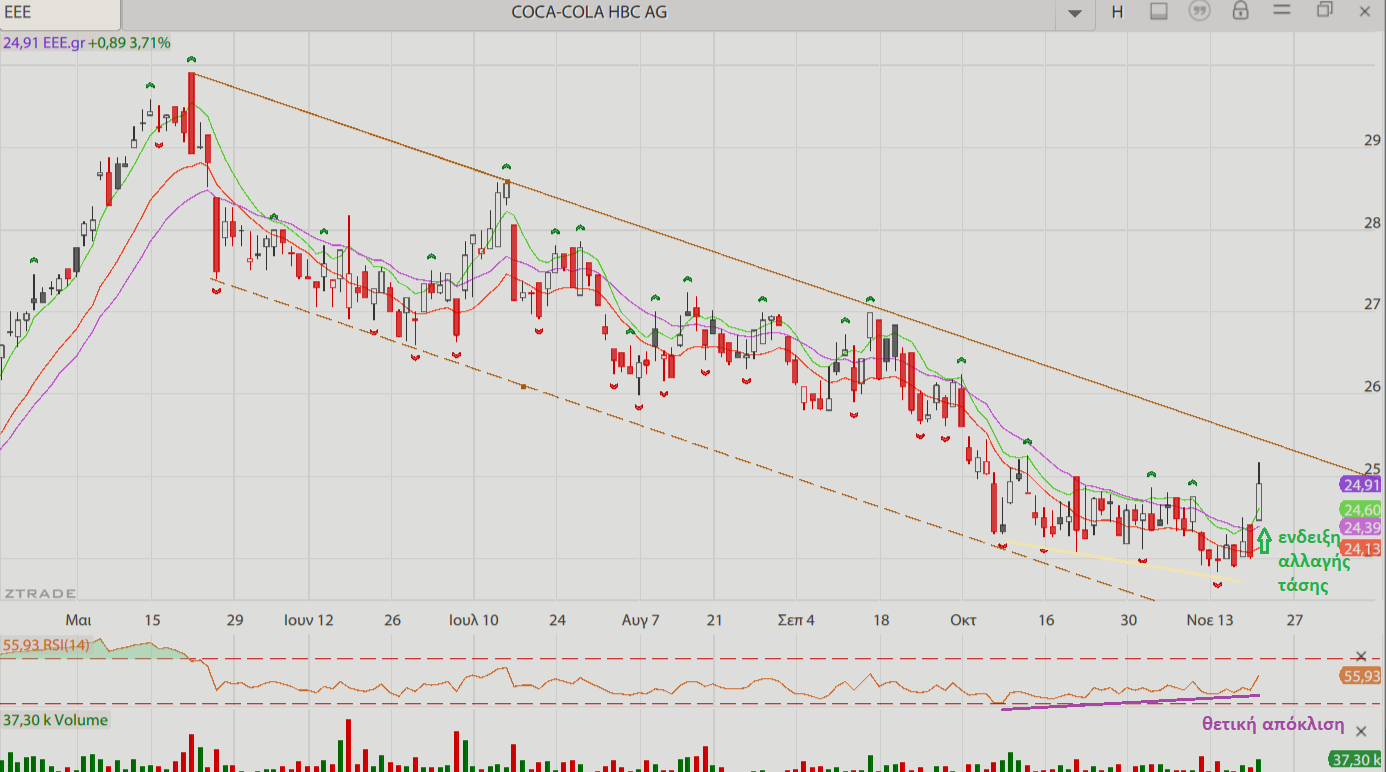Click the restore window icon

click(x=1325, y=10)
